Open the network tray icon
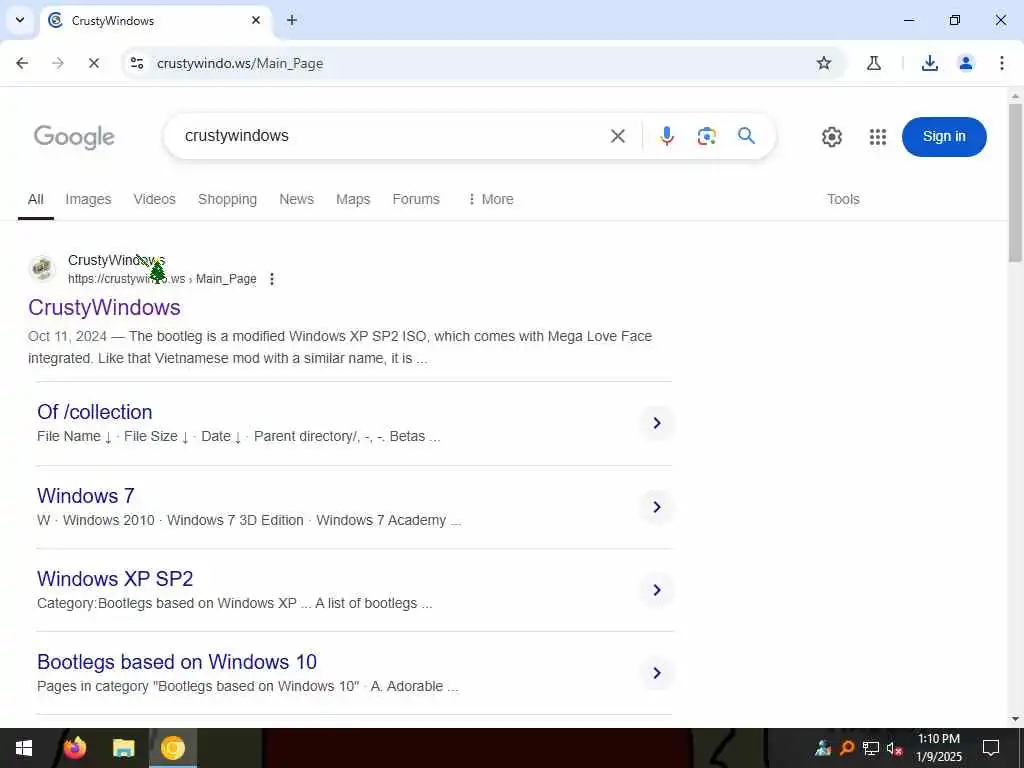The image size is (1024, 768). pos(870,748)
